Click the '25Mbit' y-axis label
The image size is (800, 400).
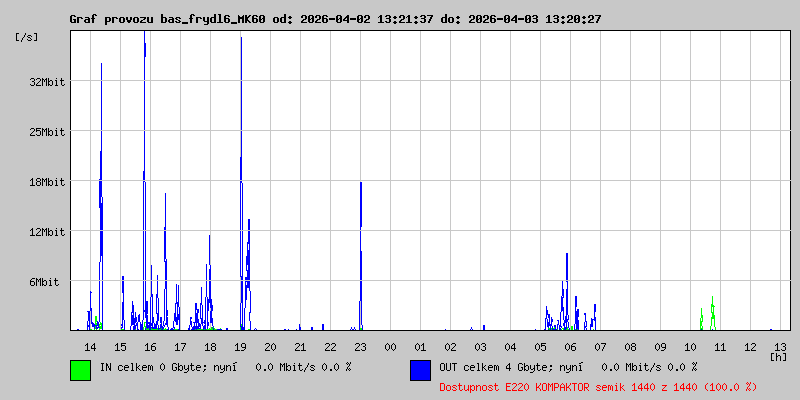pyautogui.click(x=47, y=132)
